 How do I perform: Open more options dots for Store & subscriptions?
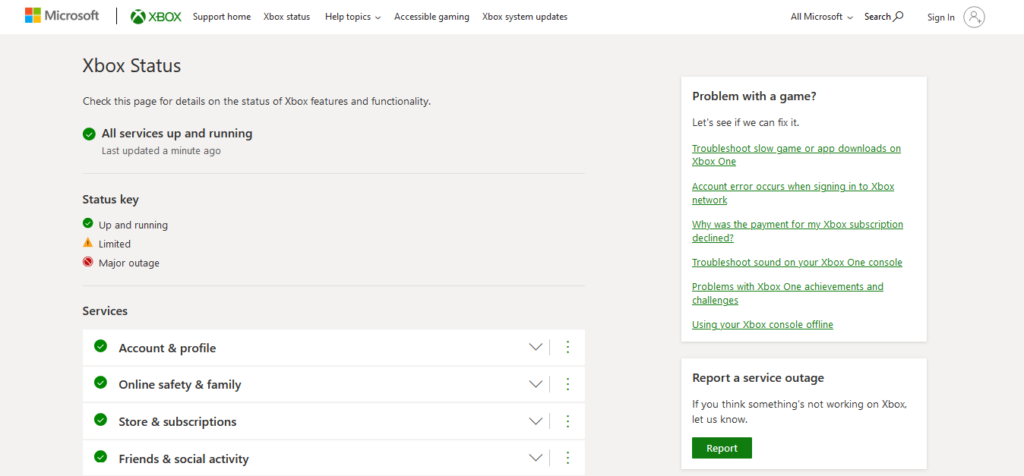(x=568, y=421)
